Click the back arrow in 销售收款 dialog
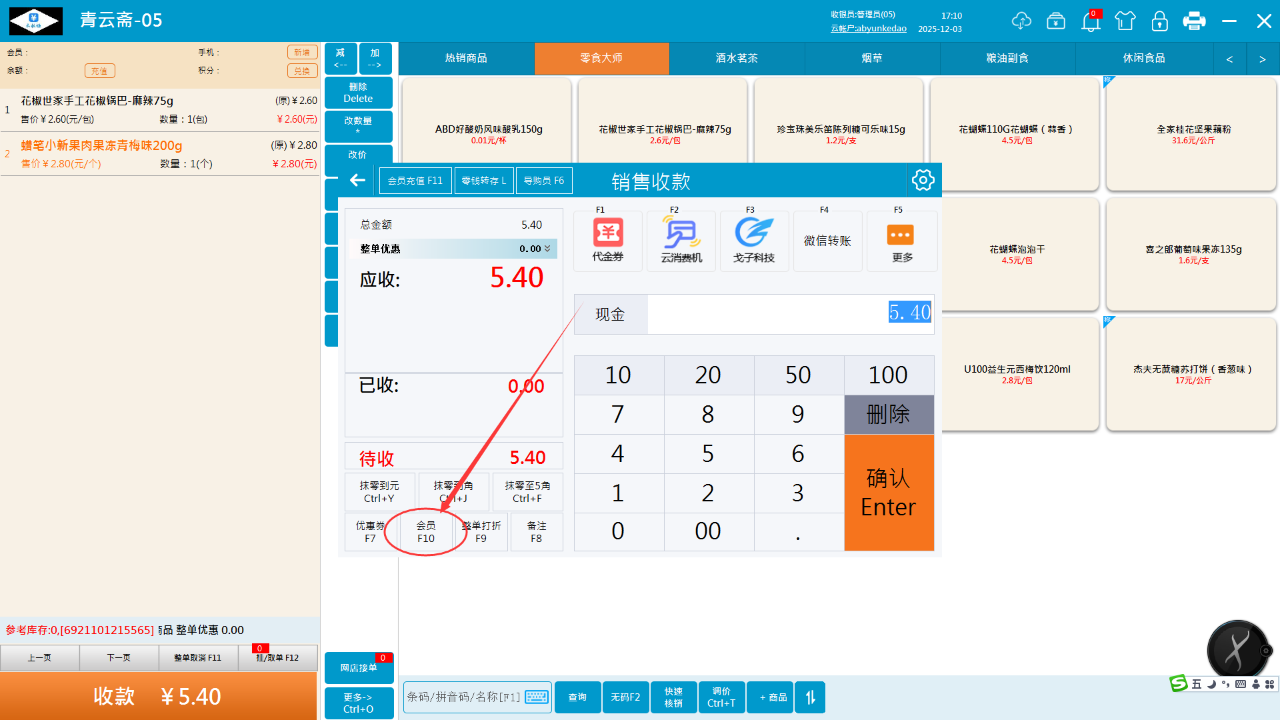The width and height of the screenshot is (1280, 720). [x=357, y=180]
